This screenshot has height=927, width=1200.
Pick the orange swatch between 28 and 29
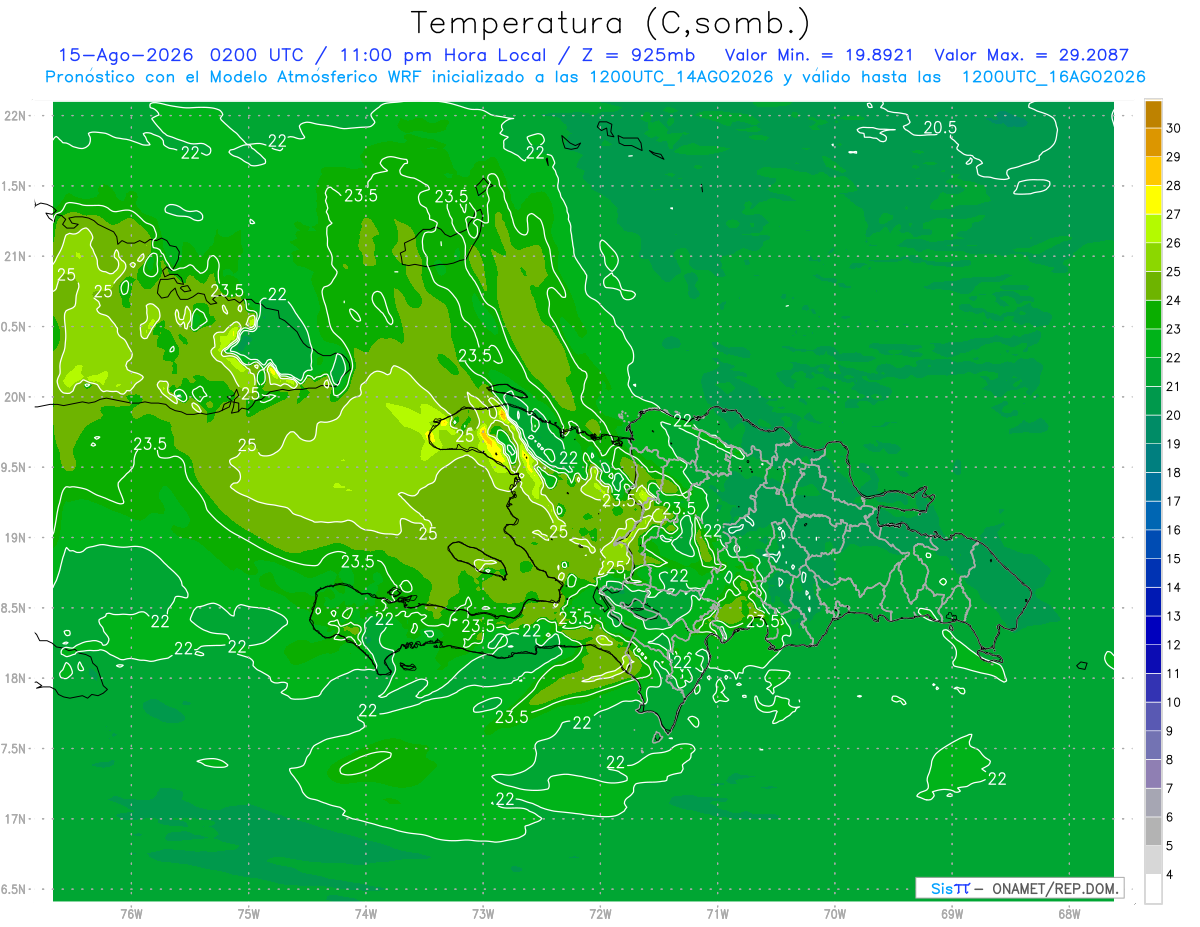click(1153, 171)
